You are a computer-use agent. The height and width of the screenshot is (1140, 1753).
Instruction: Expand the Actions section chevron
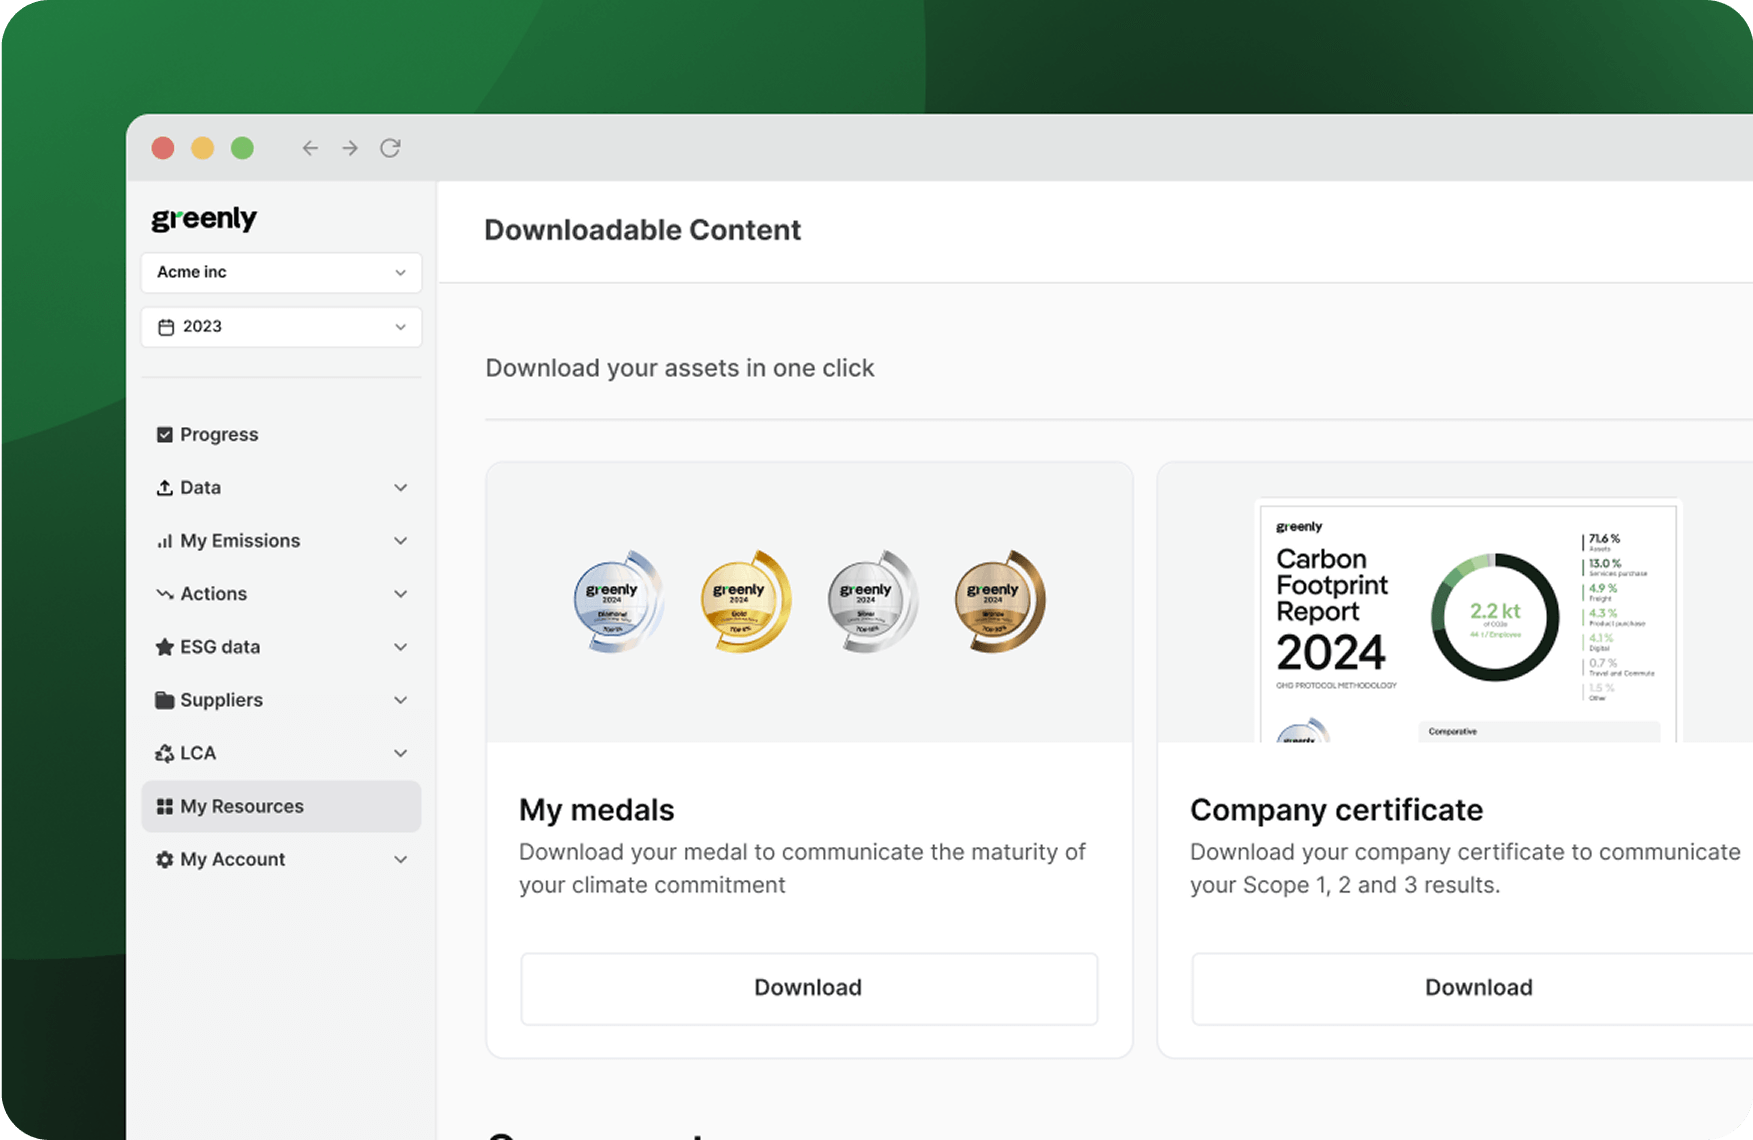pos(401,594)
